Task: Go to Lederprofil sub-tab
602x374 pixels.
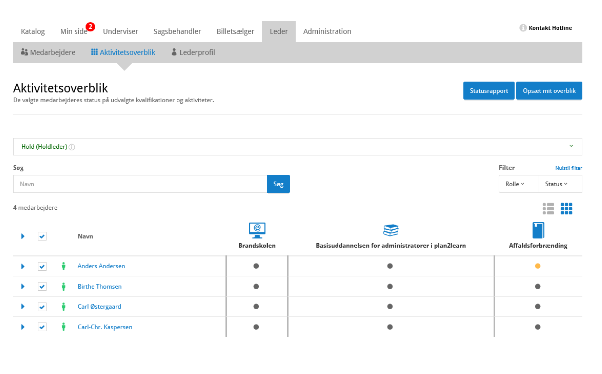Action: pyautogui.click(x=194, y=52)
